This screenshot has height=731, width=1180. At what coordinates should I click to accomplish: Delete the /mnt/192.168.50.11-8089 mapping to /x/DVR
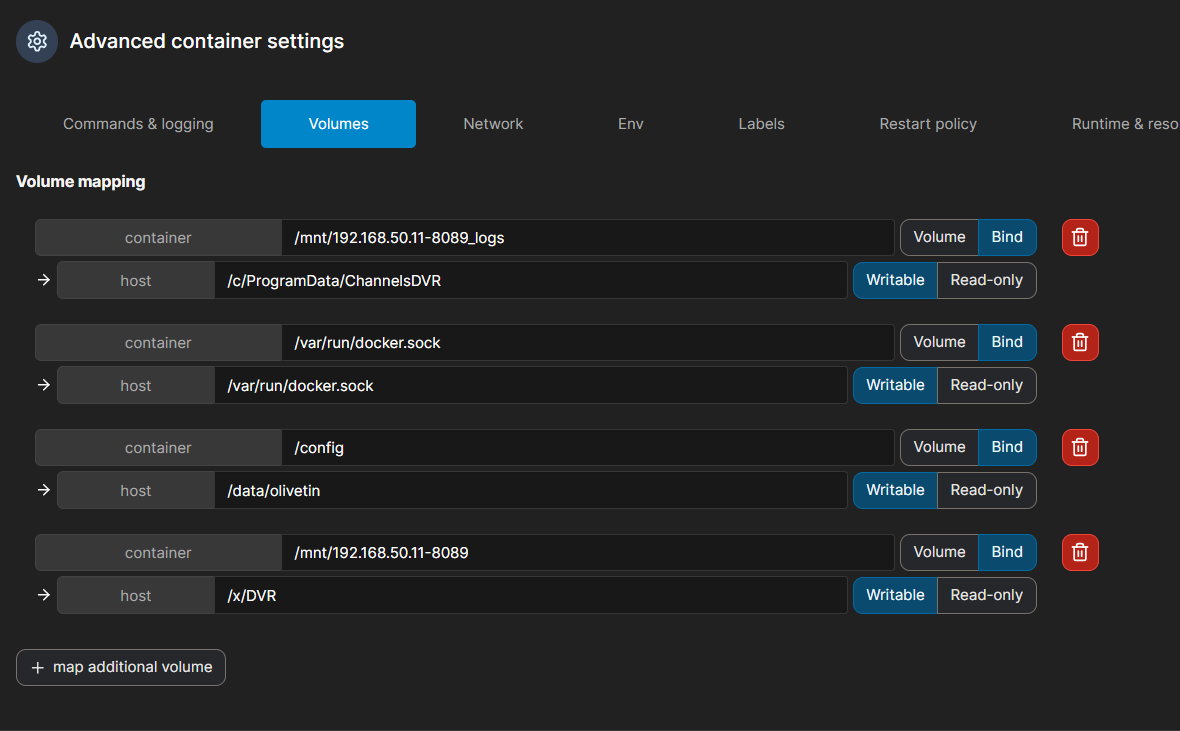(1080, 552)
